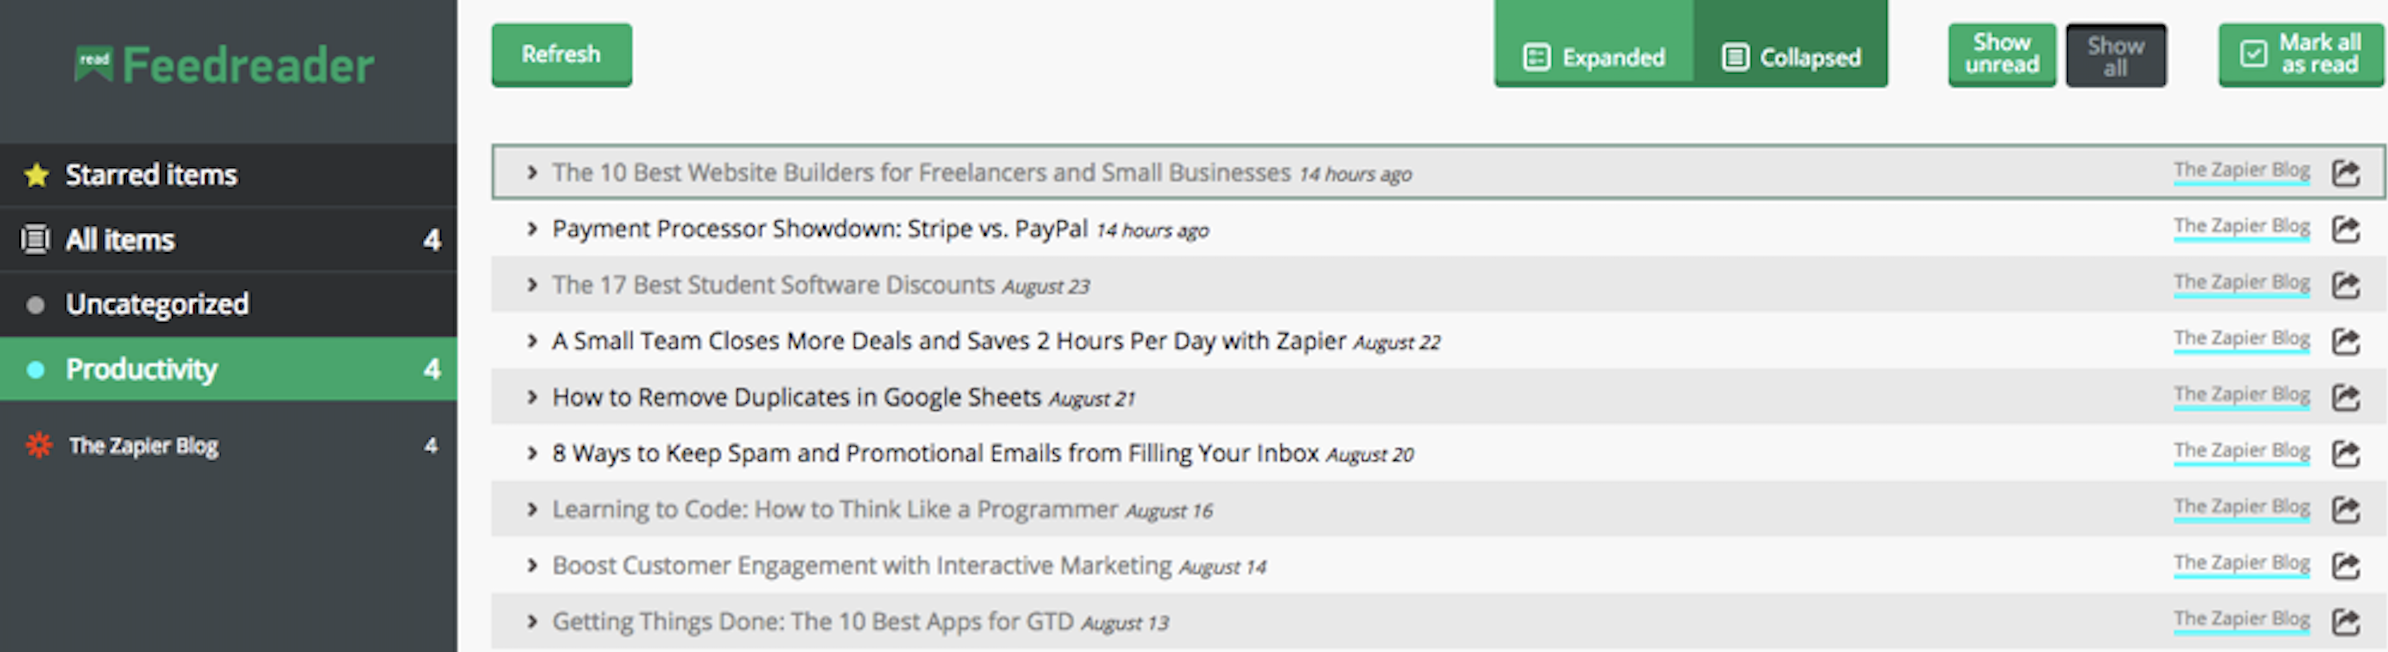This screenshot has height=652, width=2388.
Task: Expand the Learning to Code article
Action: [531, 508]
